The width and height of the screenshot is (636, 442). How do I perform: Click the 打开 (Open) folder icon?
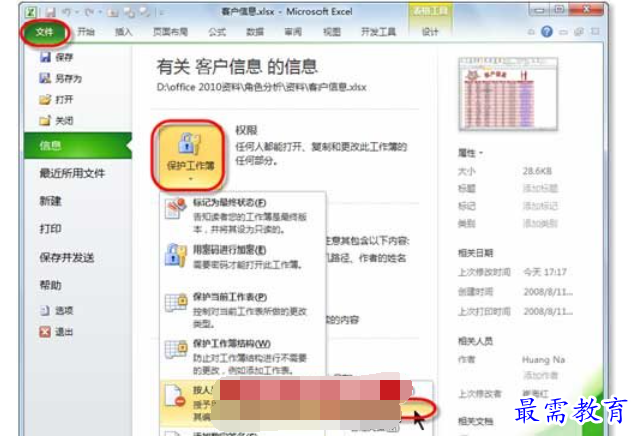tap(45, 99)
